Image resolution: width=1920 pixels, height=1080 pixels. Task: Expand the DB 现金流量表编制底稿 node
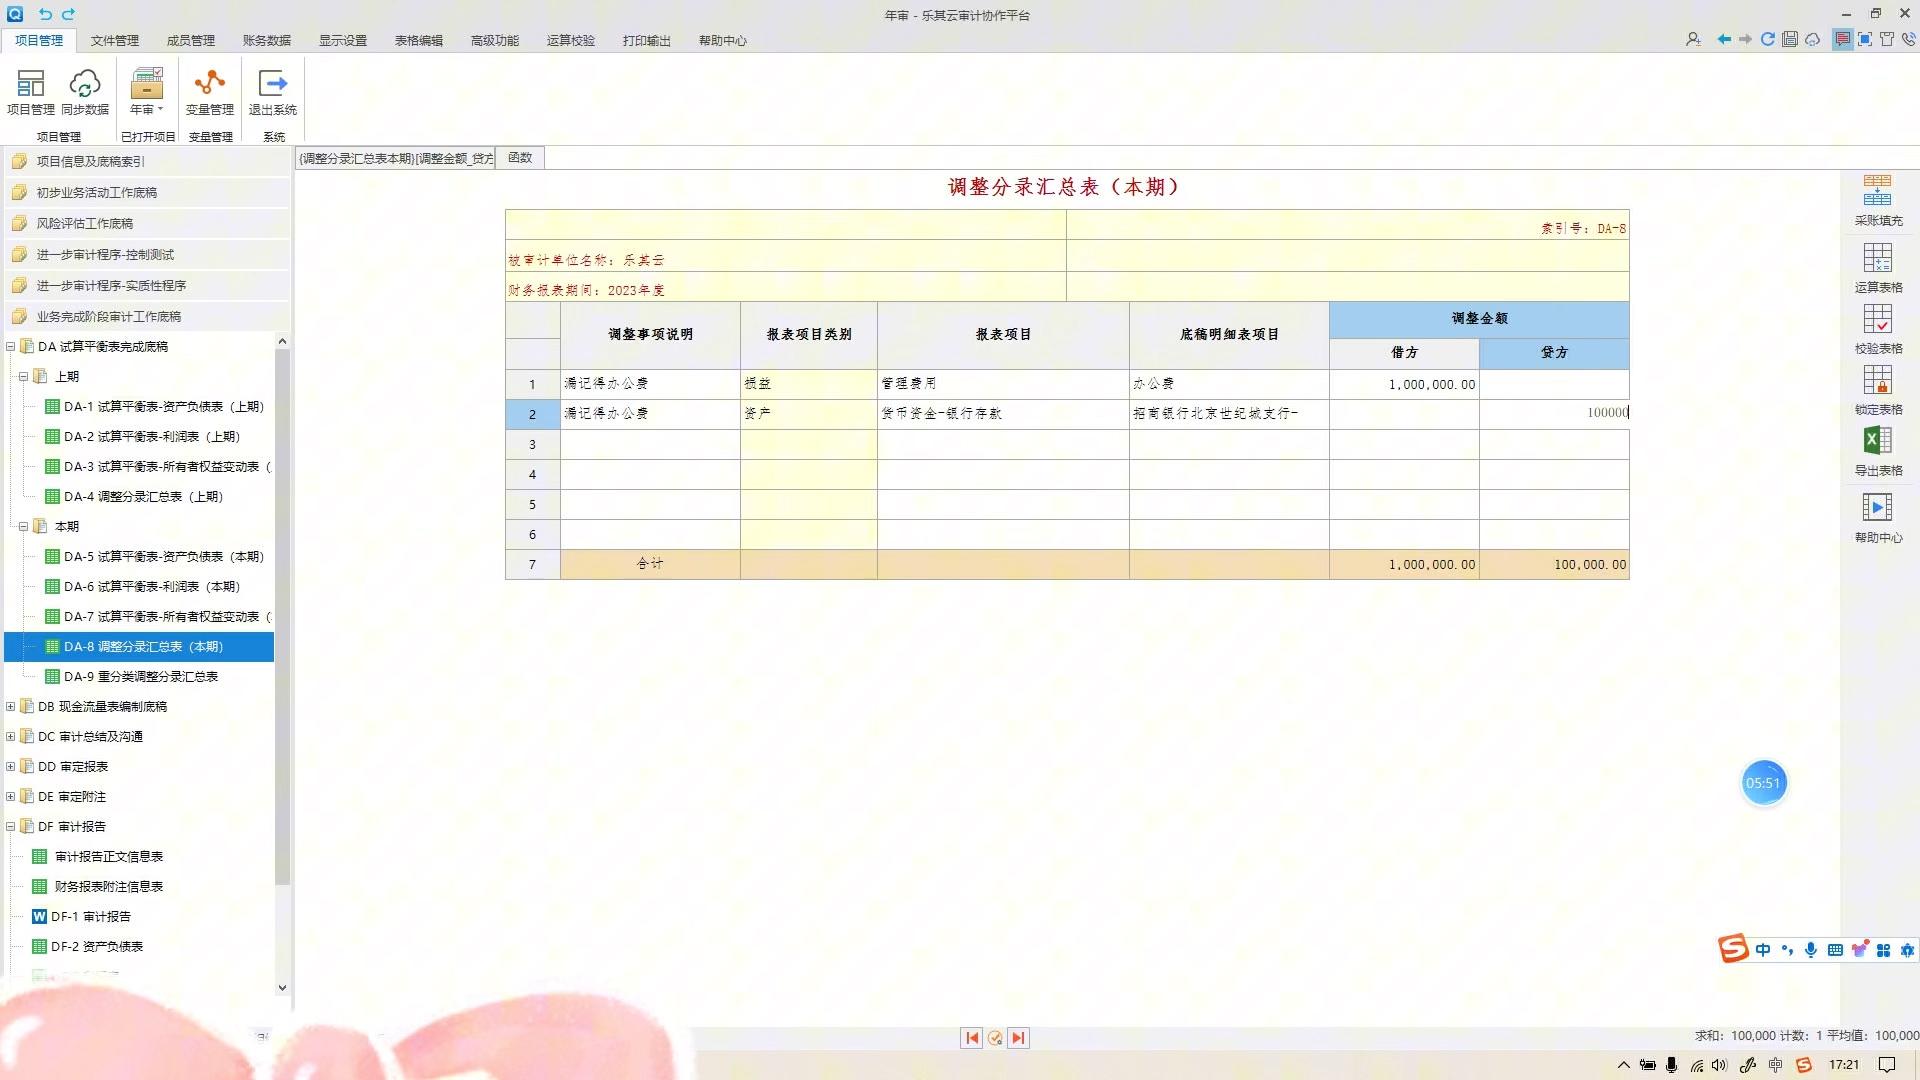[11, 707]
